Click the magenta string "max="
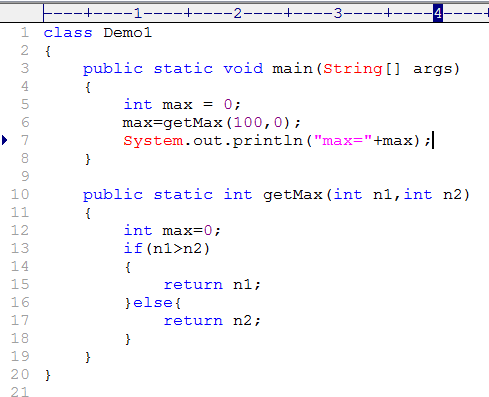The width and height of the screenshot is (489, 397). click(343, 141)
